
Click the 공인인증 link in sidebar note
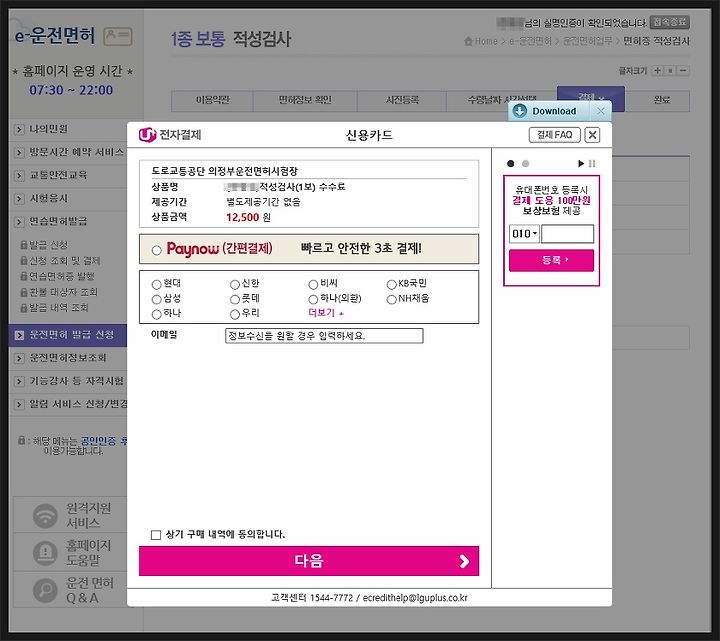click(x=98, y=441)
